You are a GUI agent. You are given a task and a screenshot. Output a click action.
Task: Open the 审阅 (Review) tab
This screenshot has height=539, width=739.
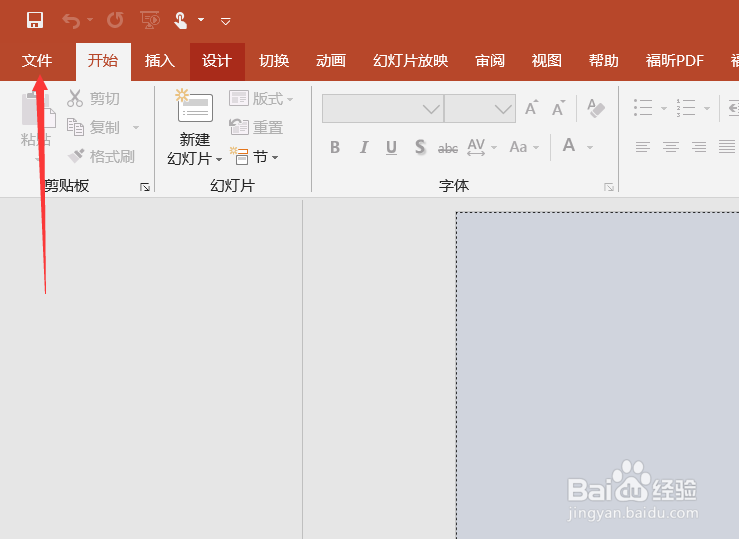click(x=490, y=61)
